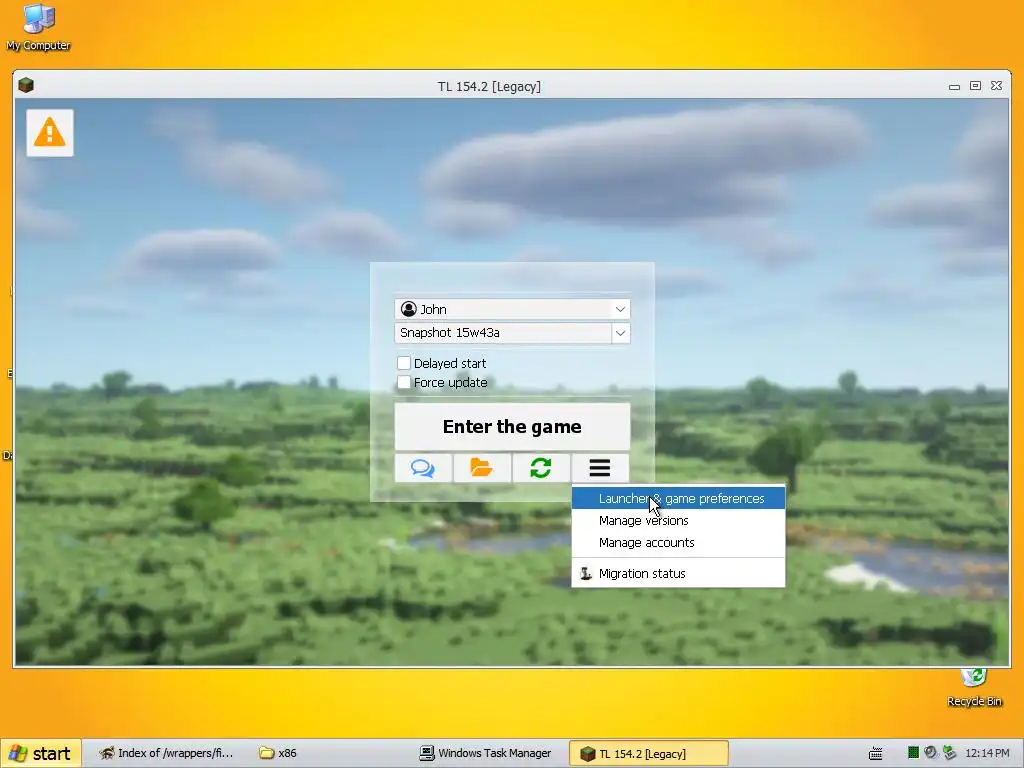This screenshot has height=768, width=1024.
Task: Close the TL launcher window
Action: 997,86
